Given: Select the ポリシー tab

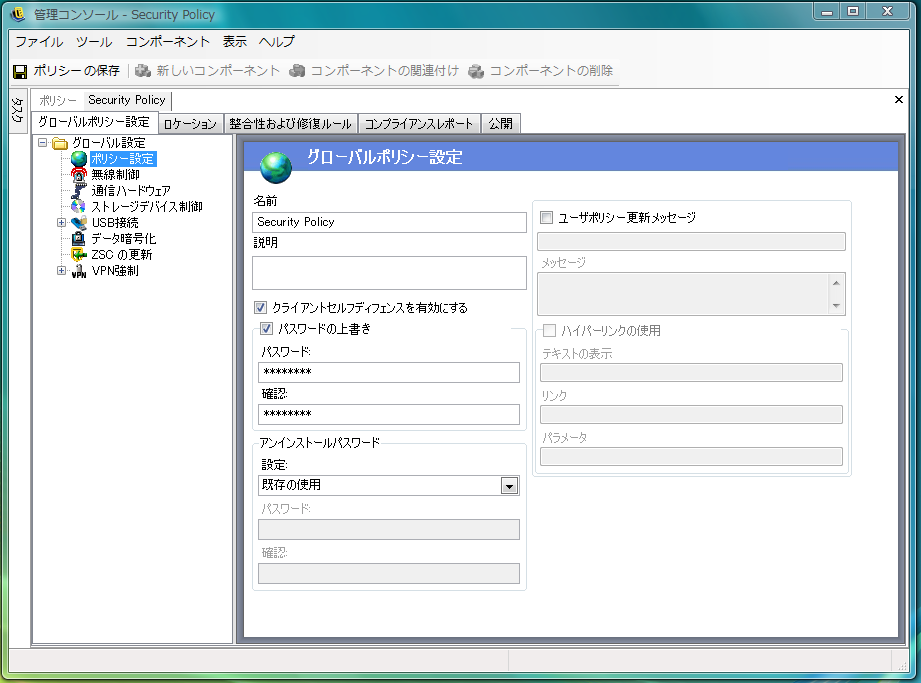Looking at the screenshot, I should (x=58, y=100).
